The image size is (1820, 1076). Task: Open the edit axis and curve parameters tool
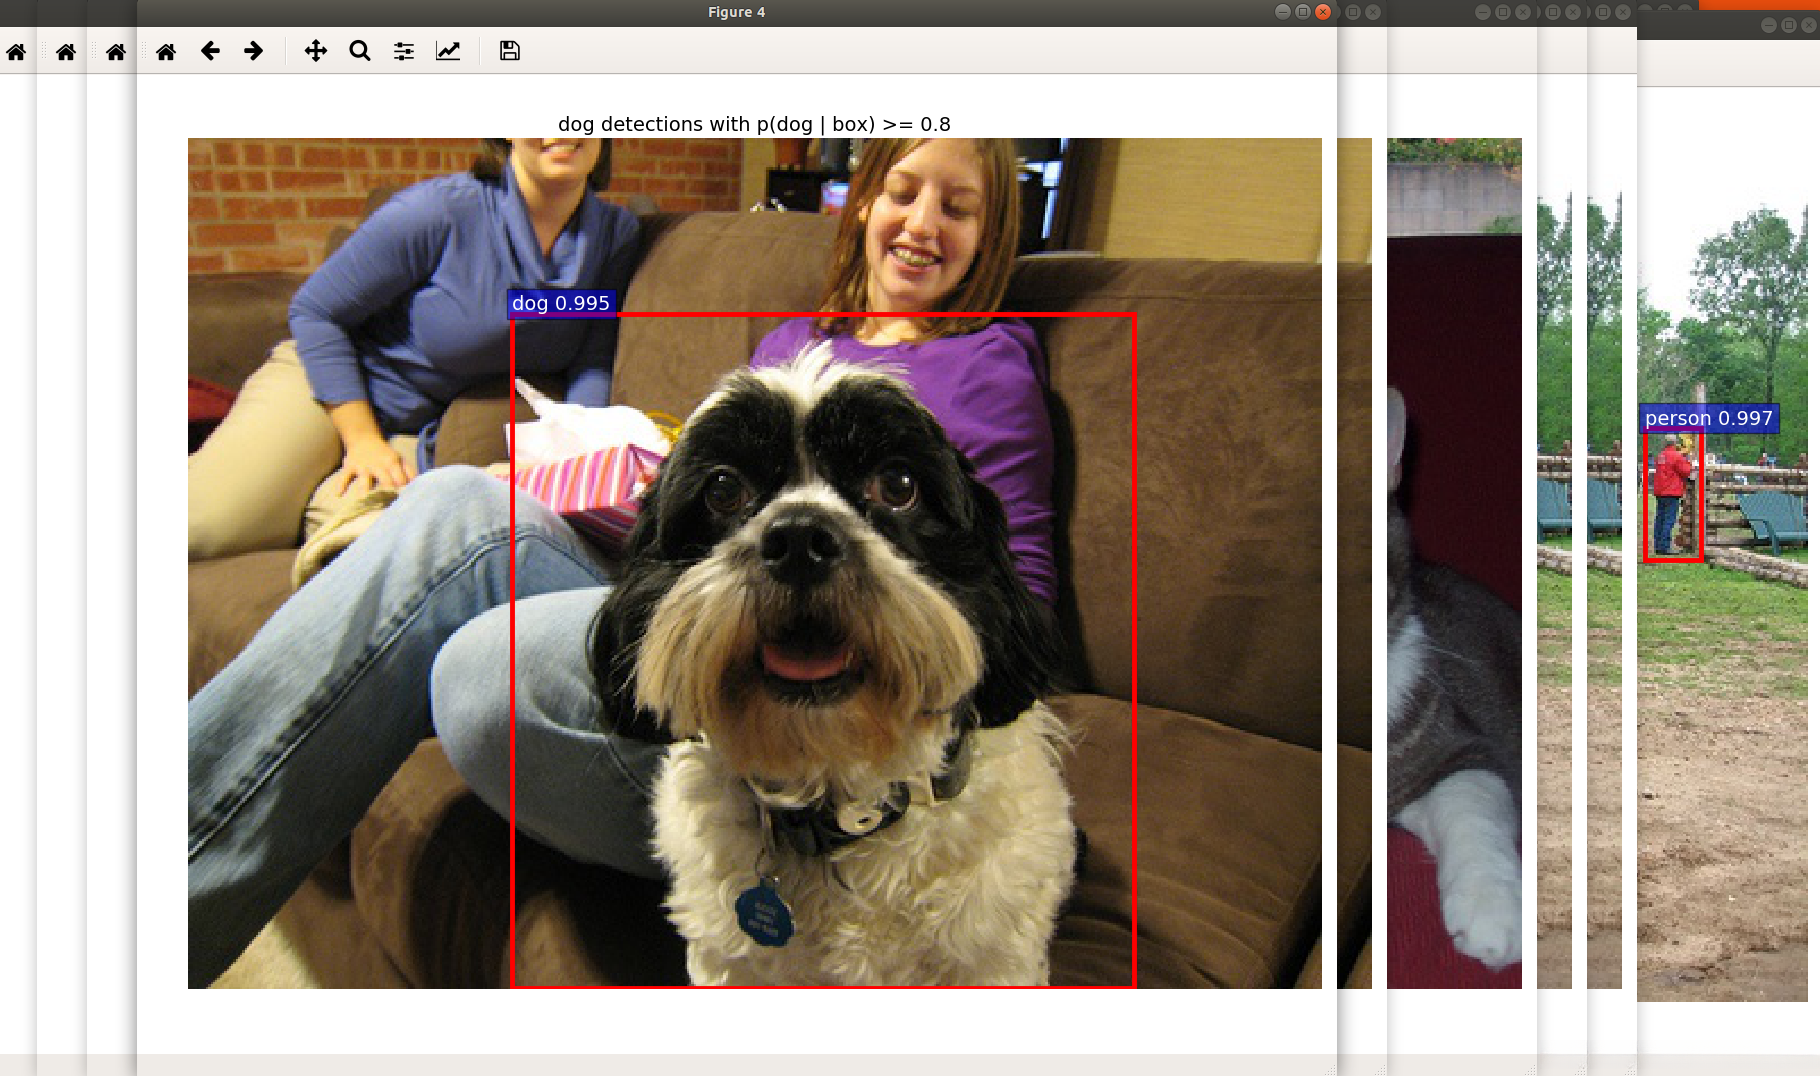448,51
